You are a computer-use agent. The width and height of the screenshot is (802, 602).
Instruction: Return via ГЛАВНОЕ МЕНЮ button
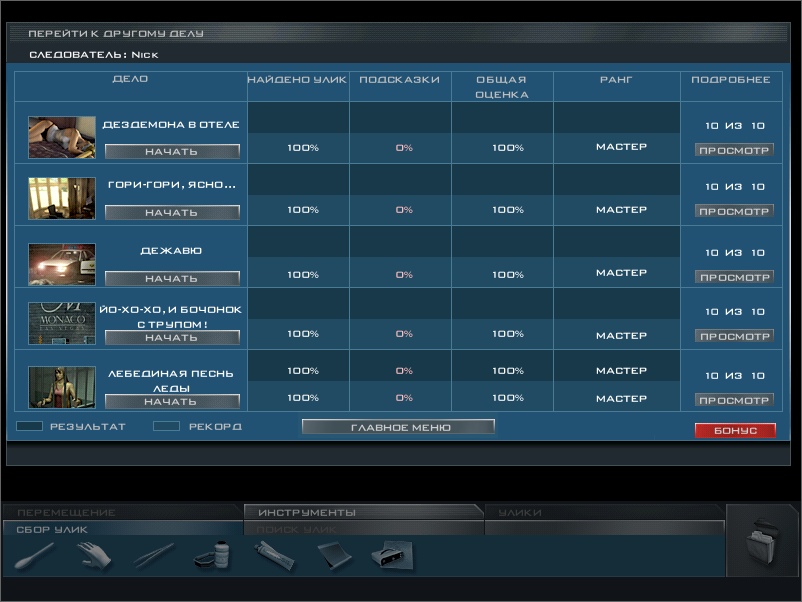398,427
